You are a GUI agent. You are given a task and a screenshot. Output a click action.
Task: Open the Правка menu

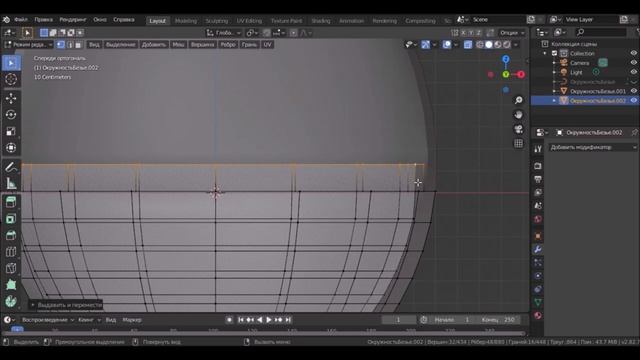(x=44, y=20)
